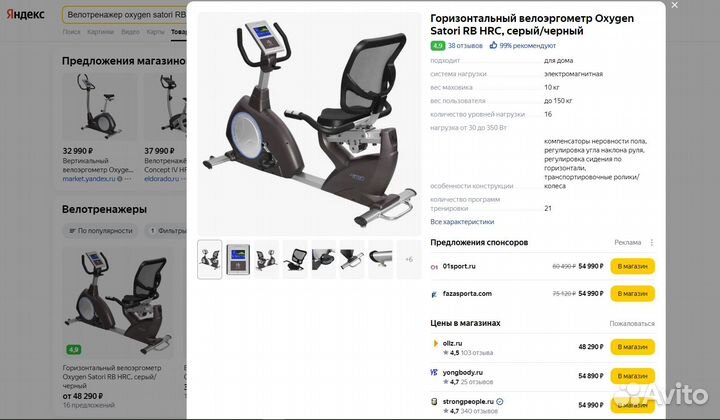
Task: Open yongbody.ru offer with В магазин button
Action: 632,376
